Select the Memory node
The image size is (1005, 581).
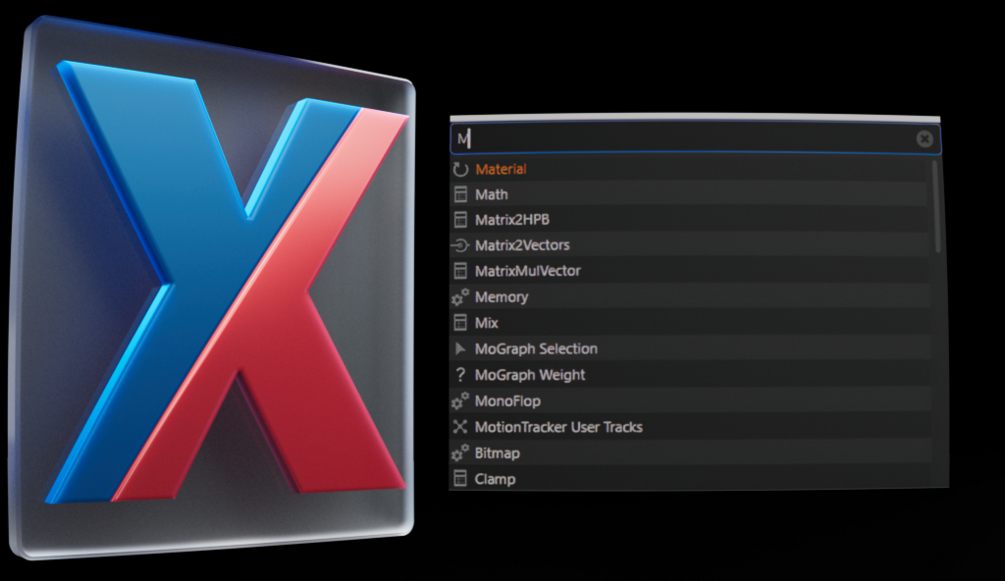(690, 297)
